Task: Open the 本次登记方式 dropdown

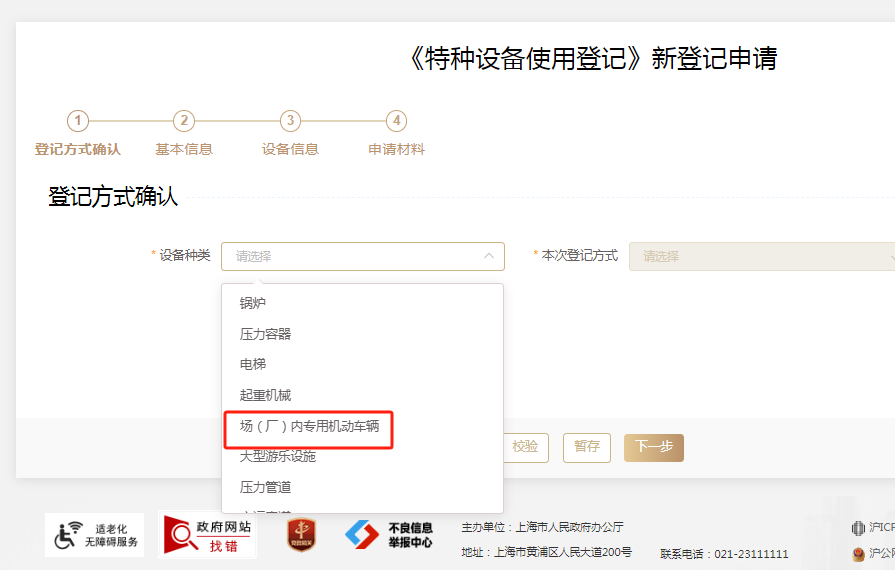Action: [x=762, y=256]
